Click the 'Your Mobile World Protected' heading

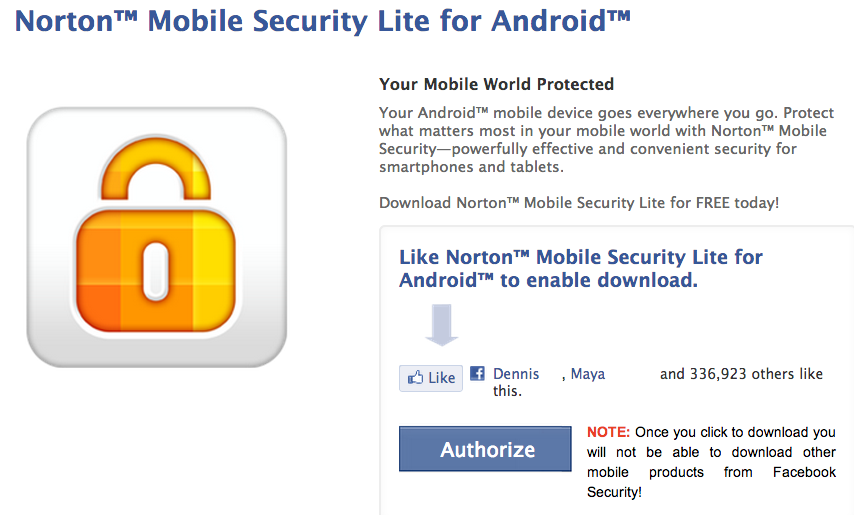[497, 84]
